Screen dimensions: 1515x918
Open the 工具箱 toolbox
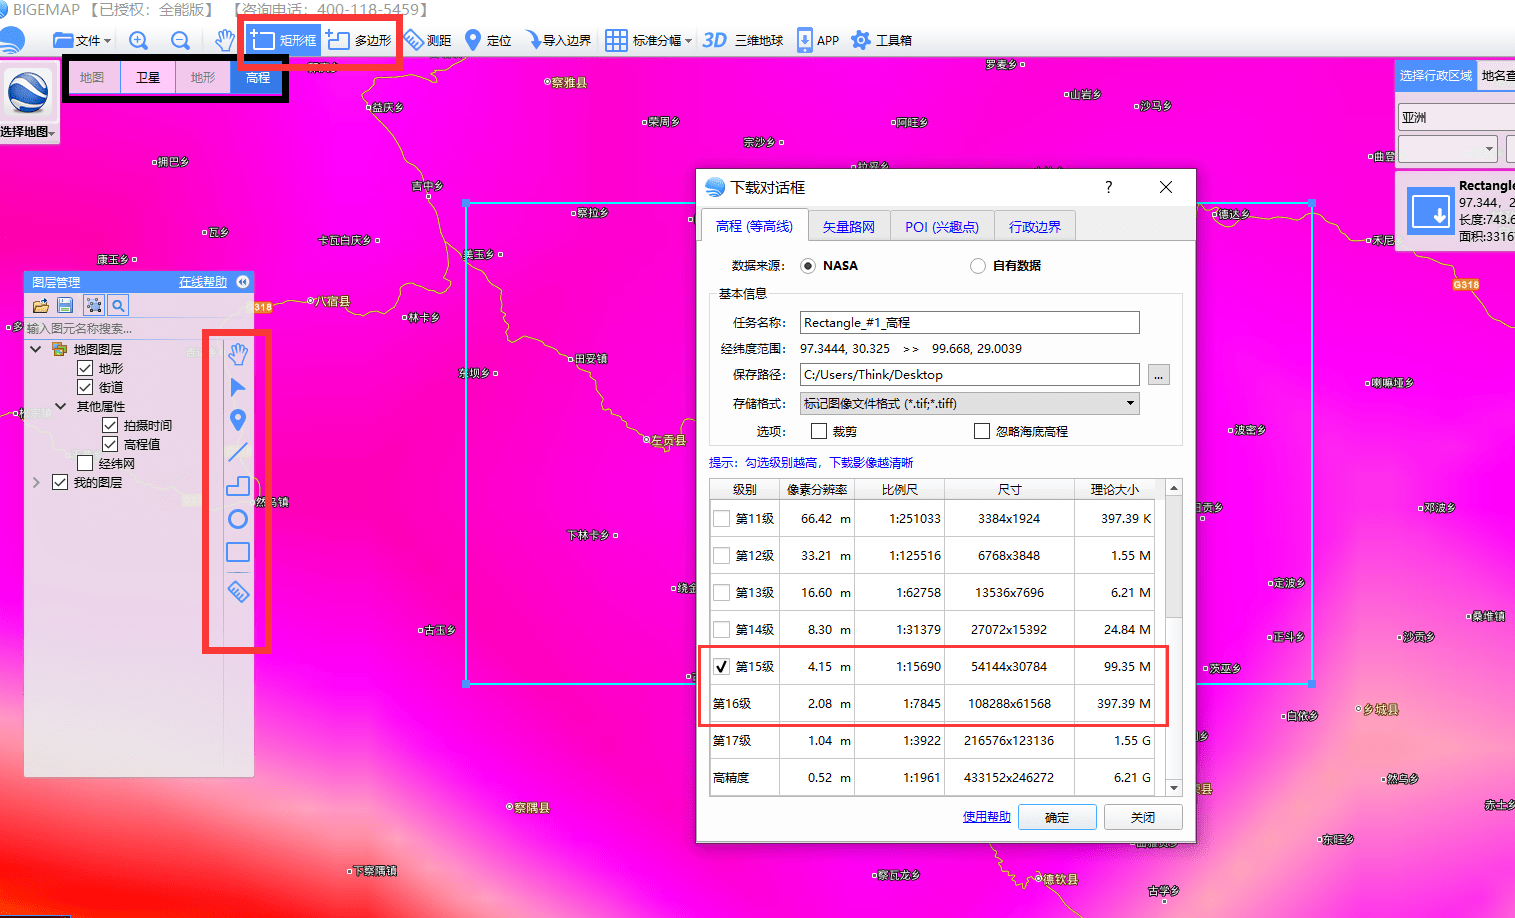click(x=881, y=40)
